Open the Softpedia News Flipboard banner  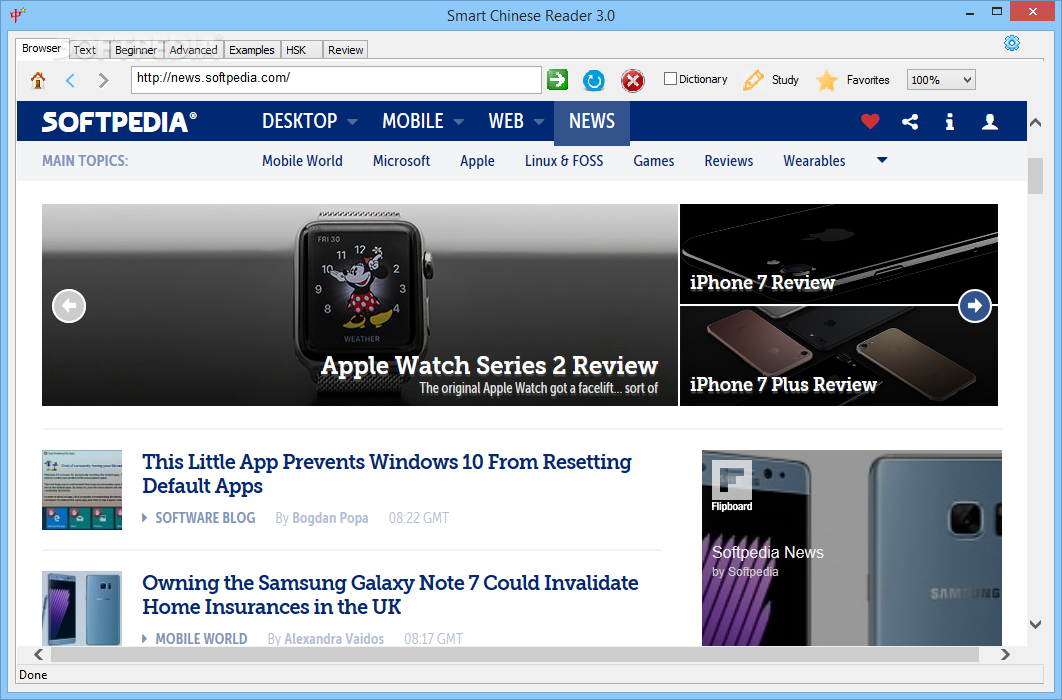click(851, 548)
